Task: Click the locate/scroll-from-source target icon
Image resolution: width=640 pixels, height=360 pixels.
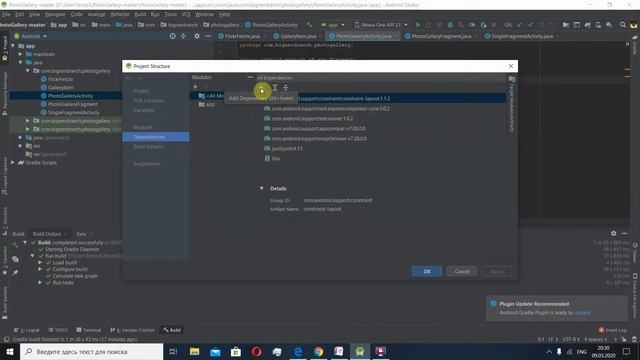Action: (173, 36)
